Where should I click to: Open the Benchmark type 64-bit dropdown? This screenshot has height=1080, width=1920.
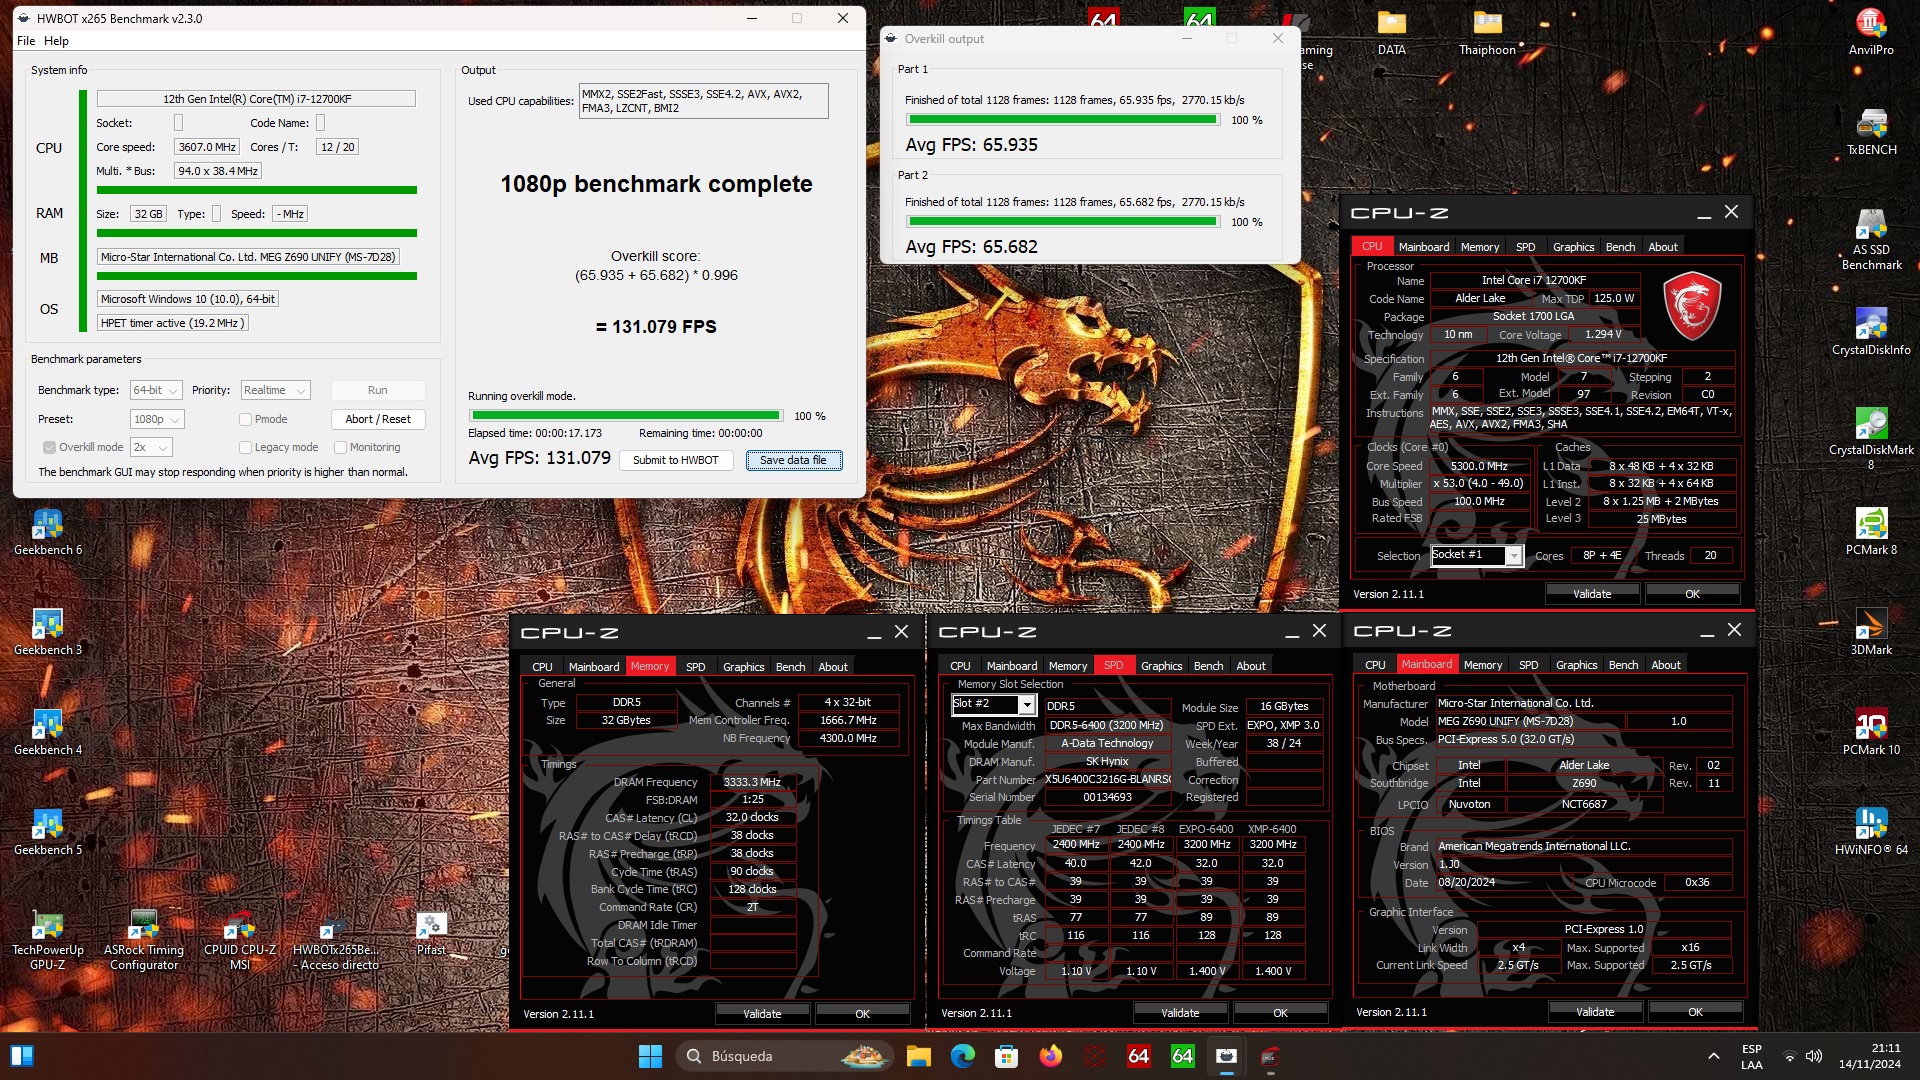click(156, 390)
